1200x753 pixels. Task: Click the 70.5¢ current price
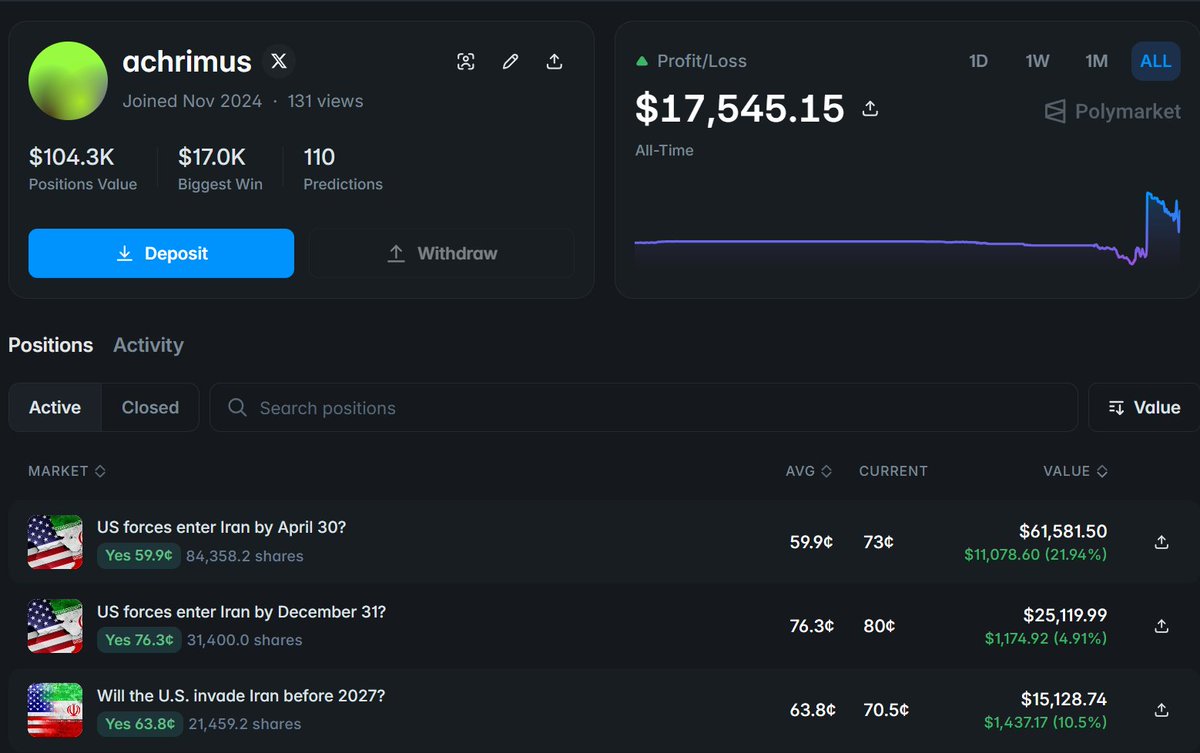[x=886, y=710]
